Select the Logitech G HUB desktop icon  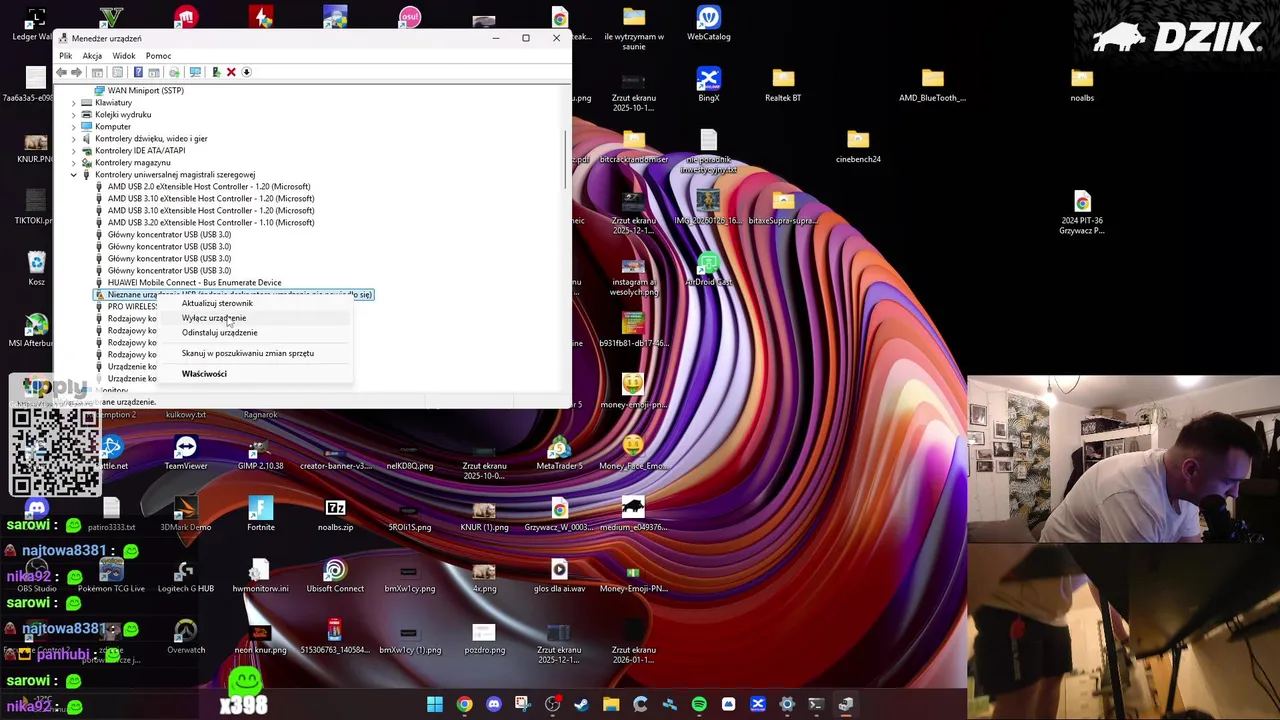point(186,576)
